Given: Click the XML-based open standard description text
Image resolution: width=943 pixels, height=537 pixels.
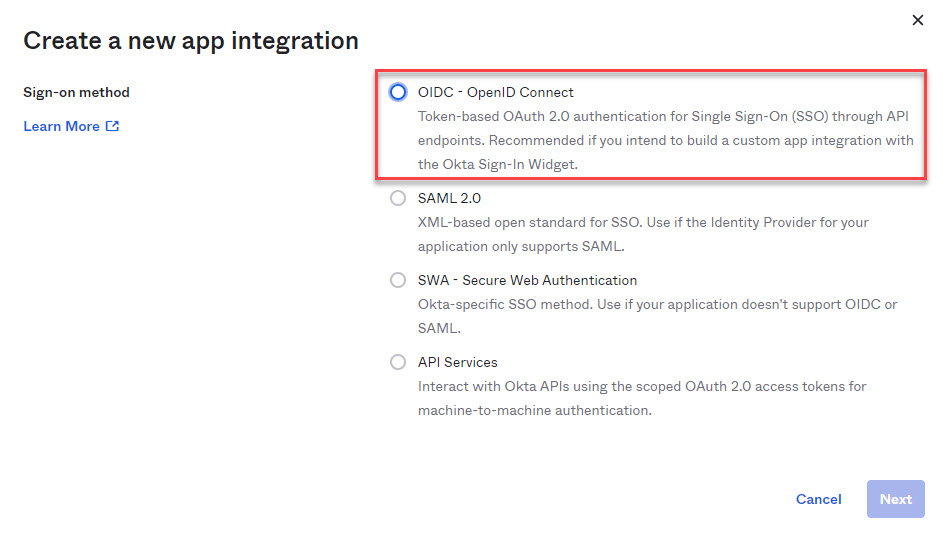Looking at the screenshot, I should pos(643,235).
